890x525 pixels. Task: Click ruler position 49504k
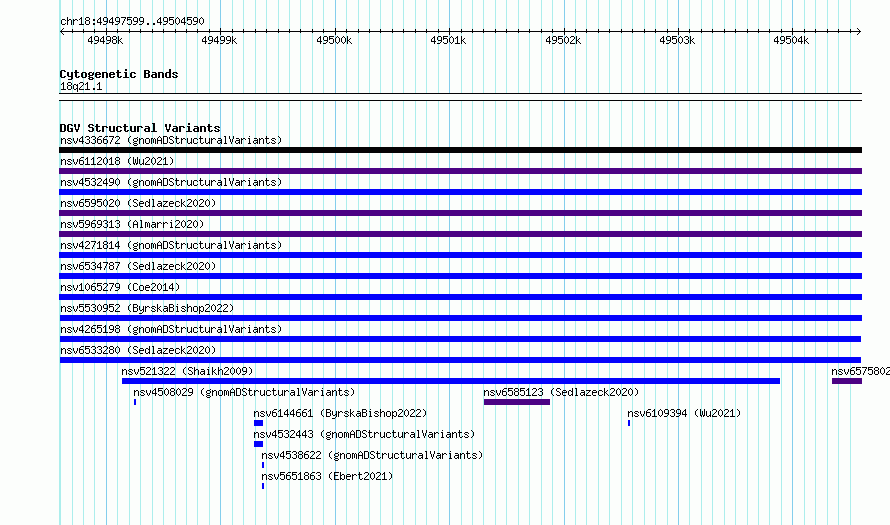click(x=791, y=40)
